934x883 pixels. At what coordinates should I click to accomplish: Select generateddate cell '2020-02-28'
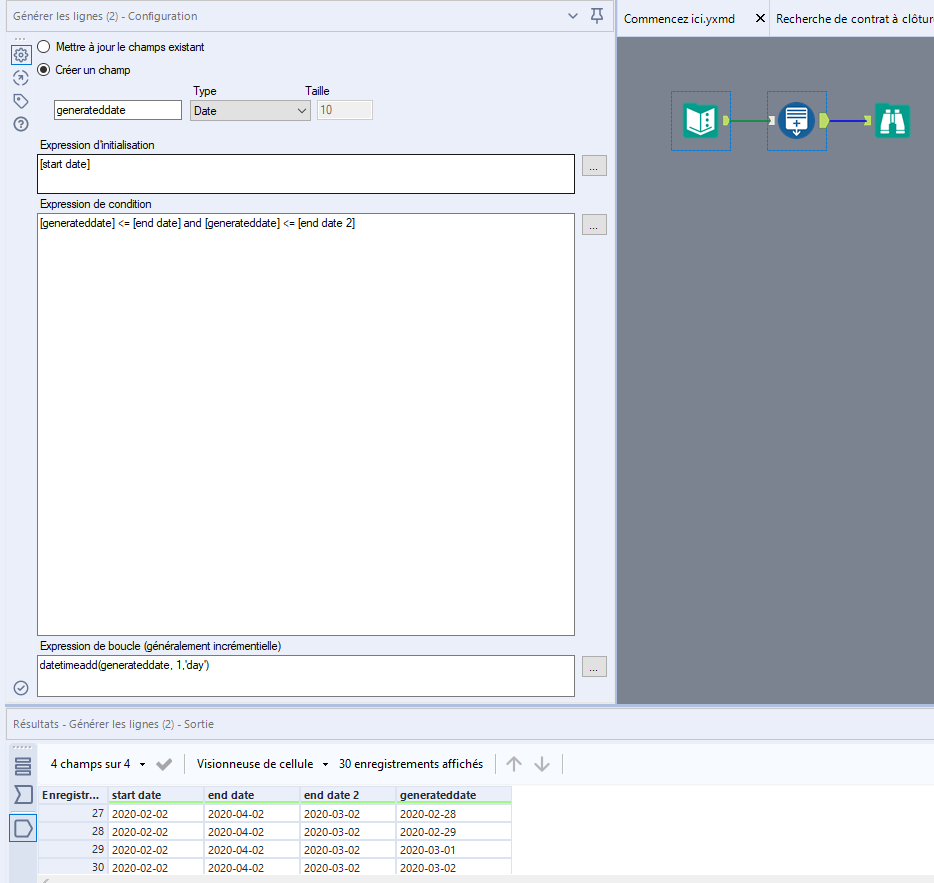[453, 814]
